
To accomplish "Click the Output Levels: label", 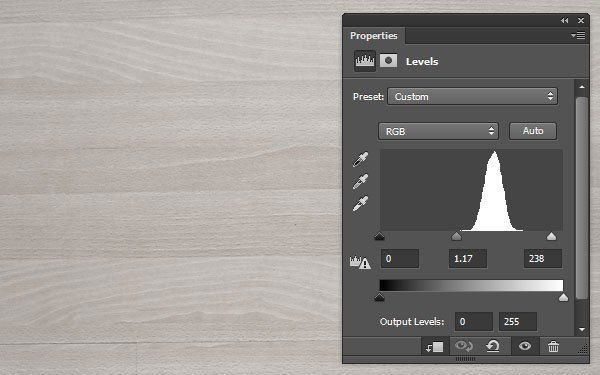I will pos(412,322).
